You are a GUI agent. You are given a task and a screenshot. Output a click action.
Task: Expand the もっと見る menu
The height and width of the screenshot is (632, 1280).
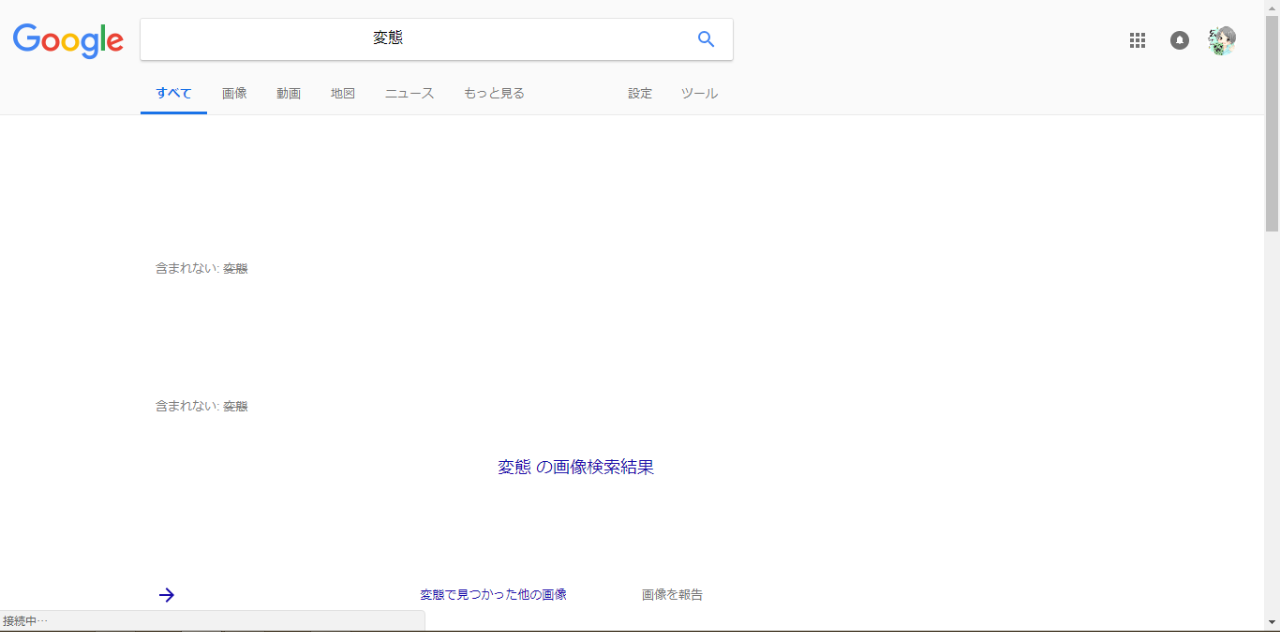494,93
